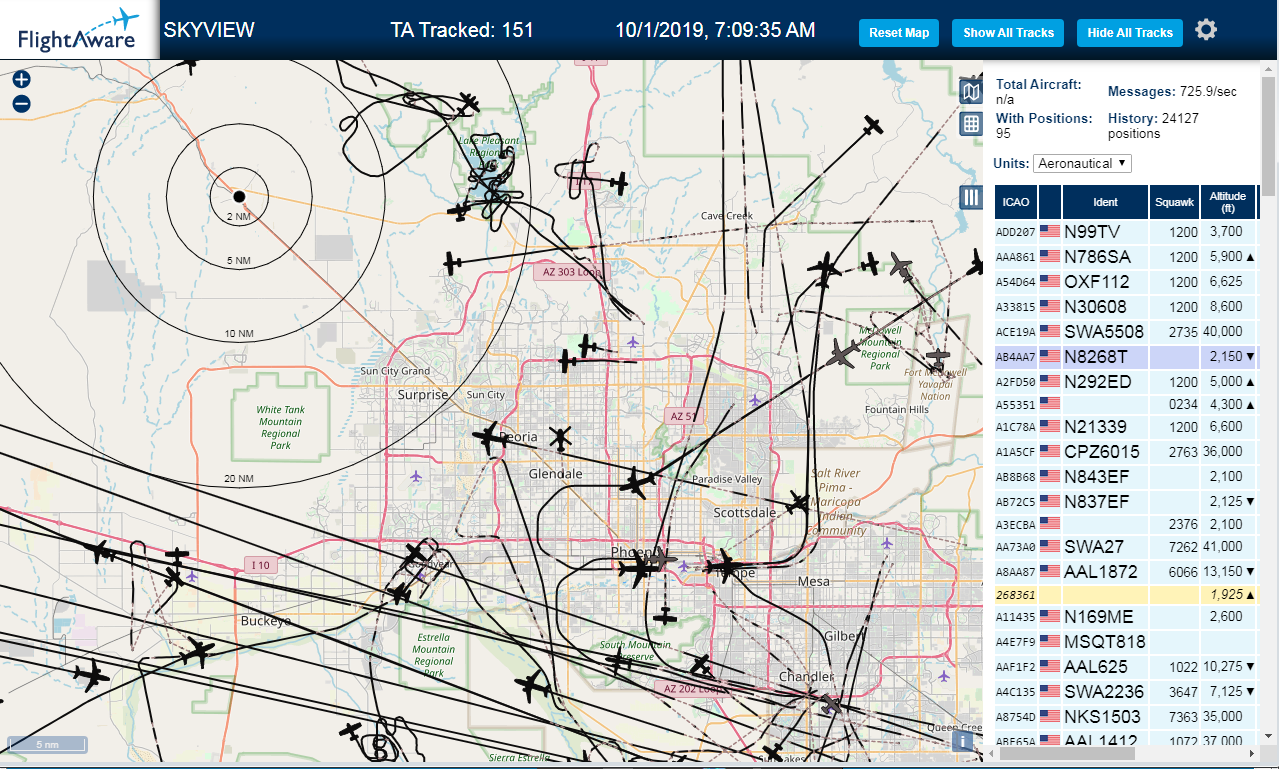Click the descending arrow in N8268T altitude cell
Image resolution: width=1279 pixels, height=769 pixels.
[1250, 356]
